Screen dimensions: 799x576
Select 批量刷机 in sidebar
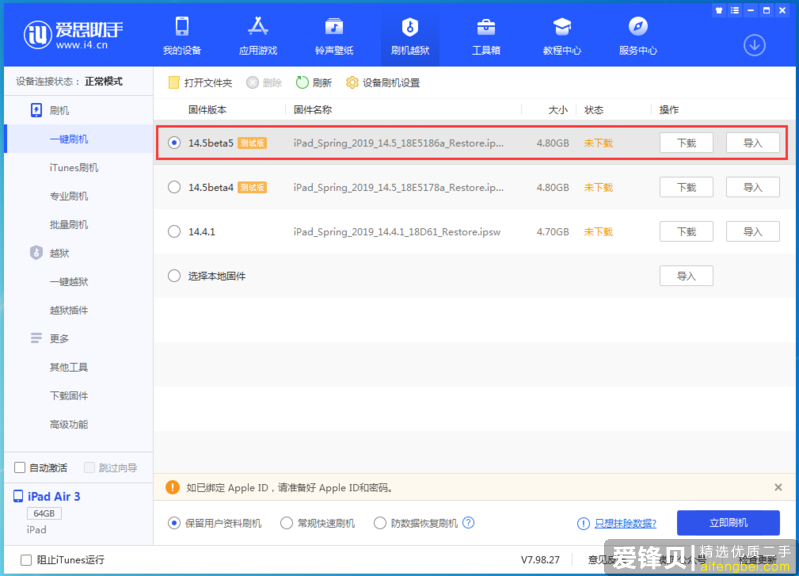pyautogui.click(x=69, y=224)
